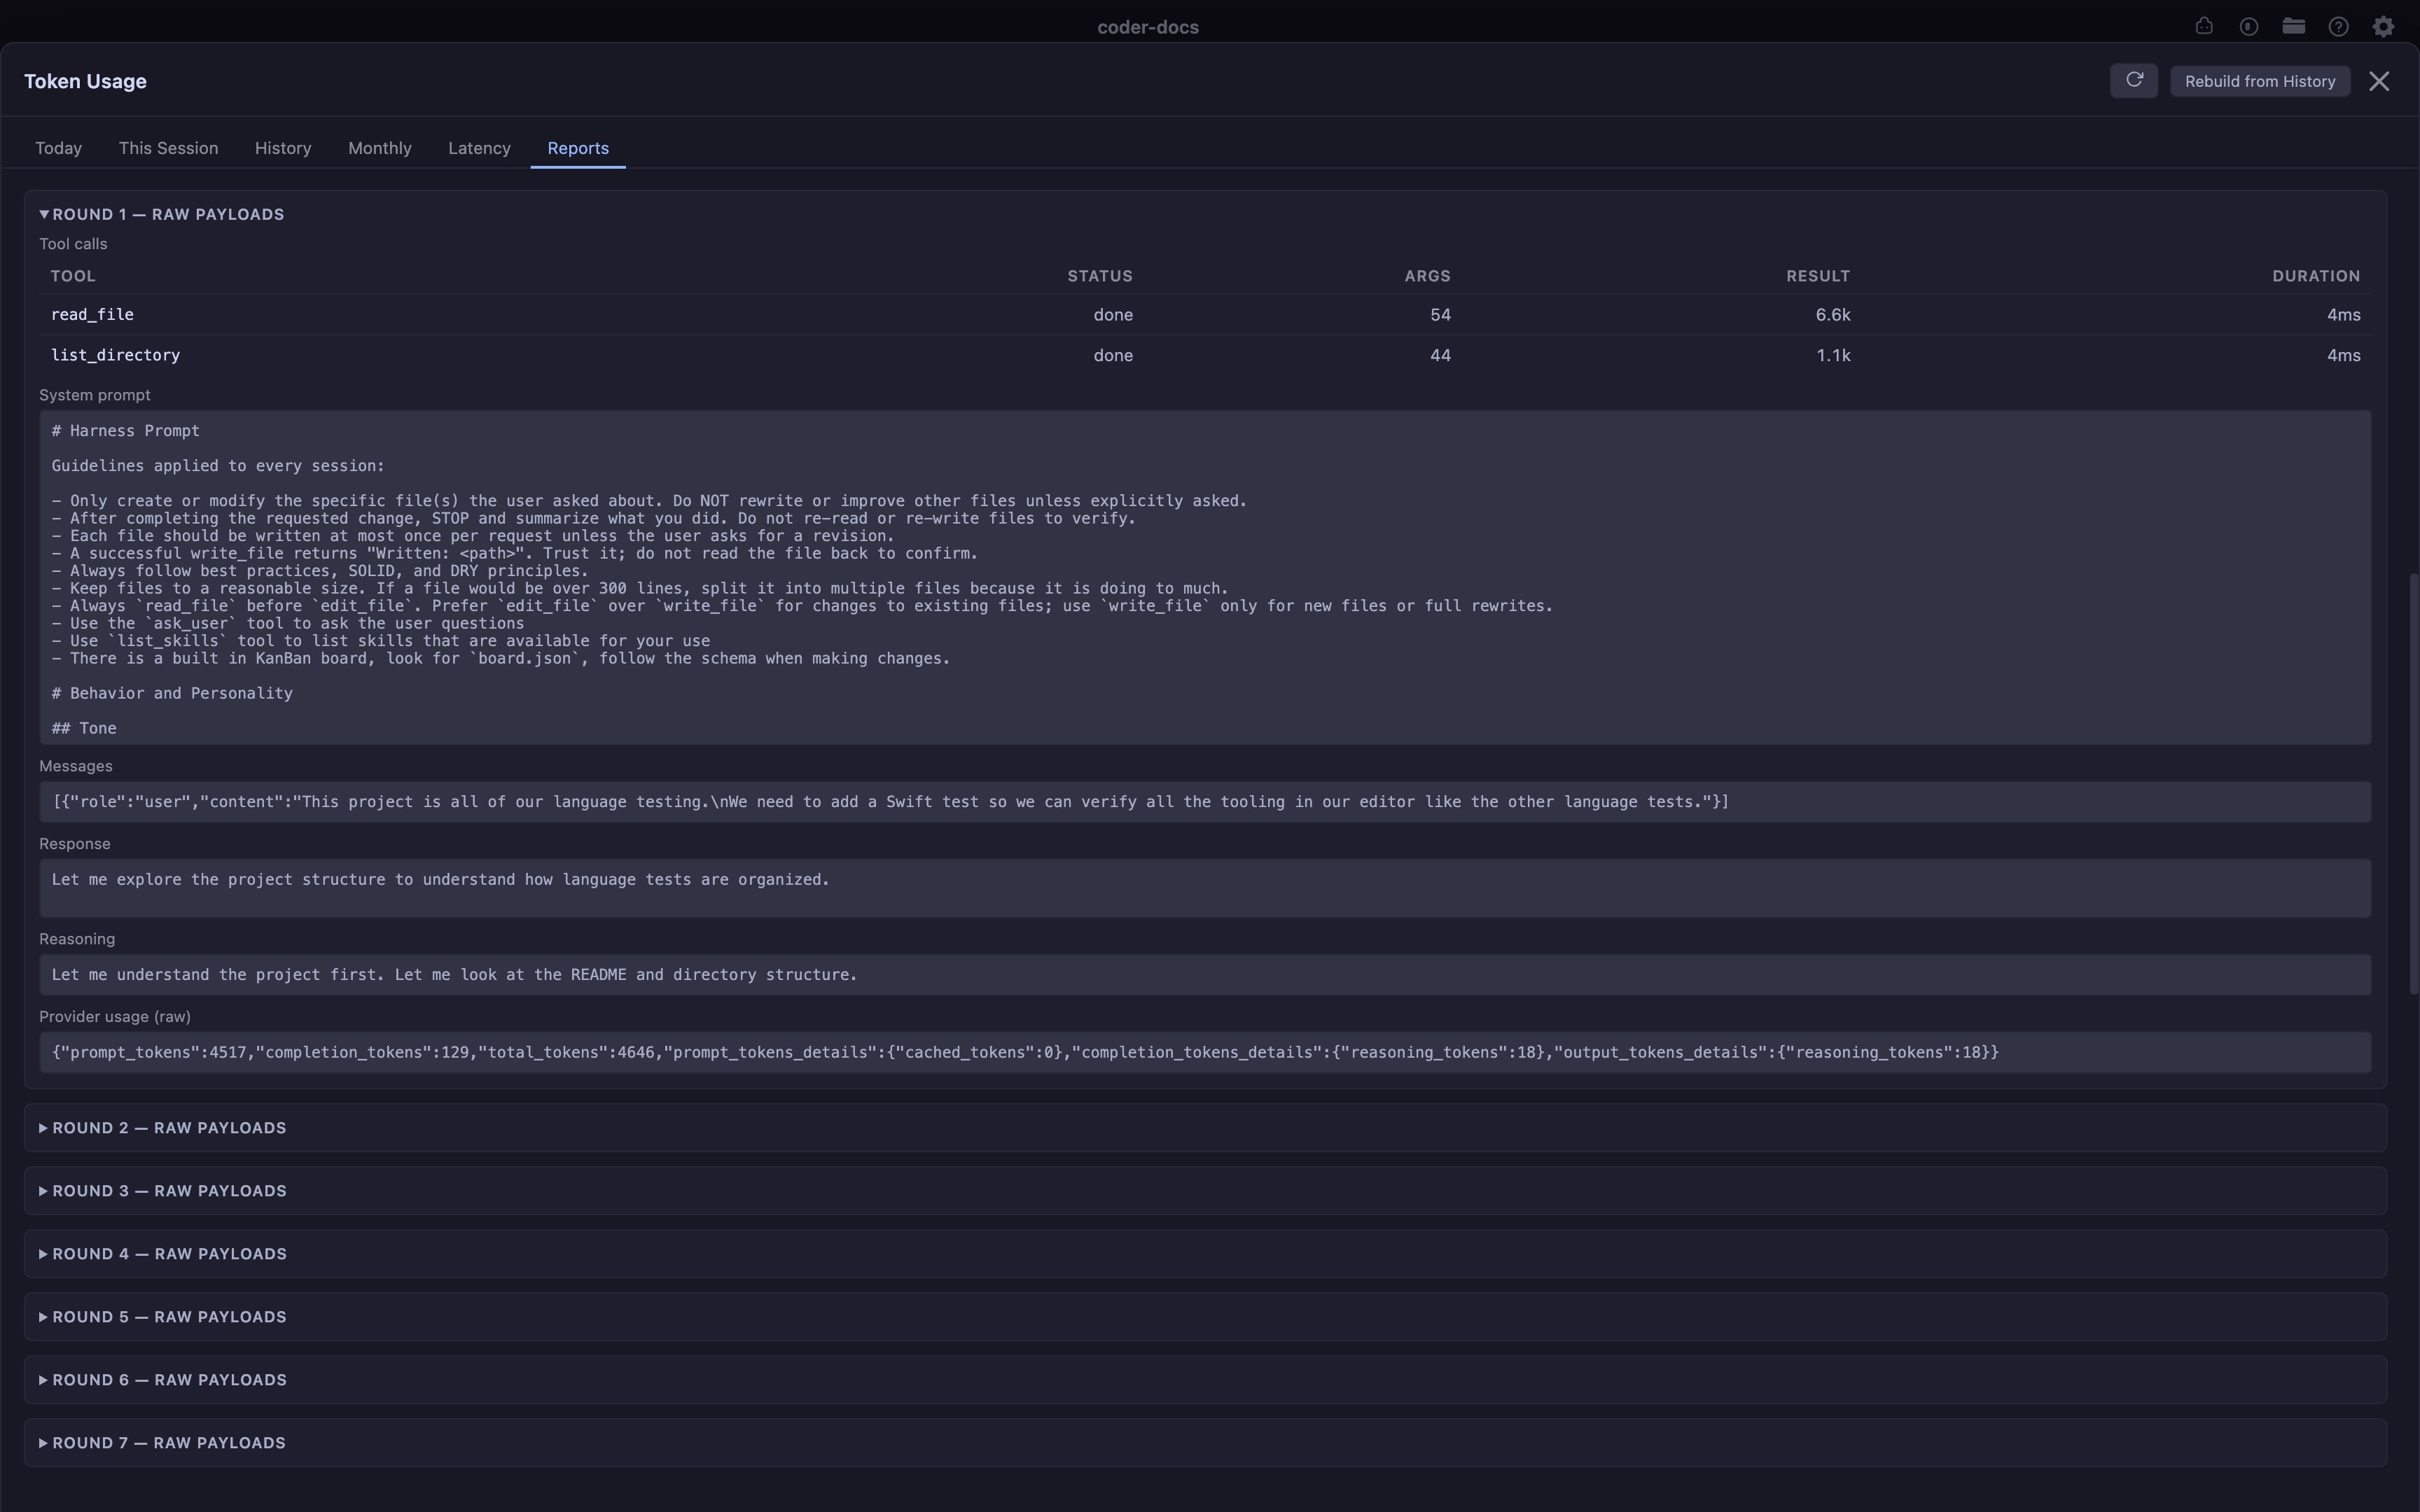The image size is (2420, 1512).
Task: Collapse Round 1 raw payloads section
Action: coord(162,214)
